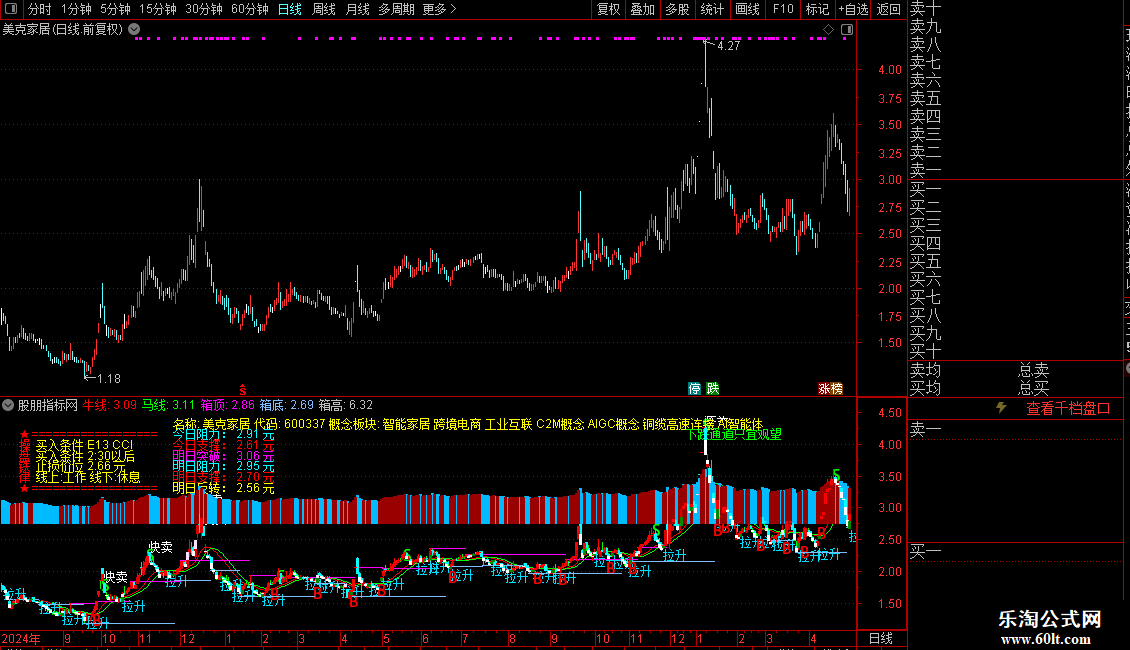
Task: Click the 返回 back button
Action: (889, 9)
